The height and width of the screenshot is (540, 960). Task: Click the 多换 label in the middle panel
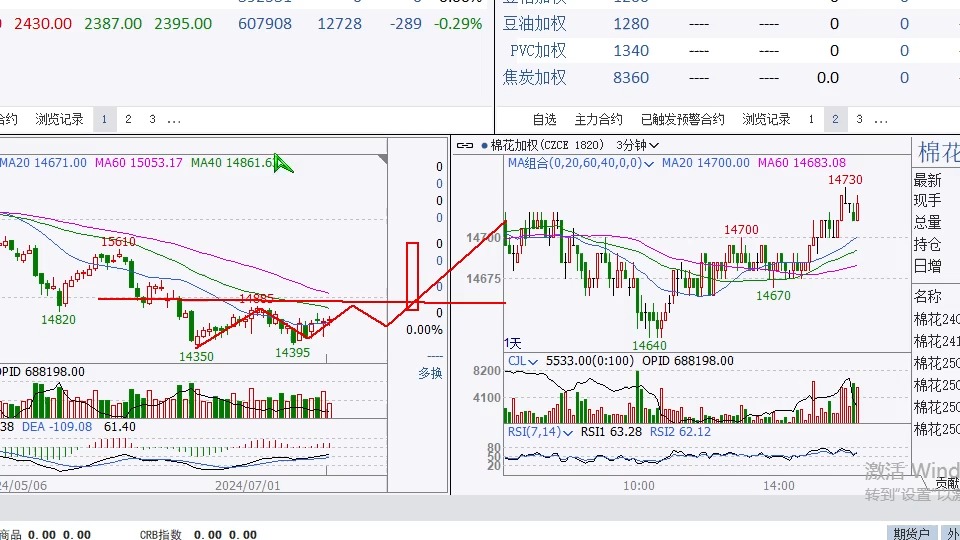430,373
